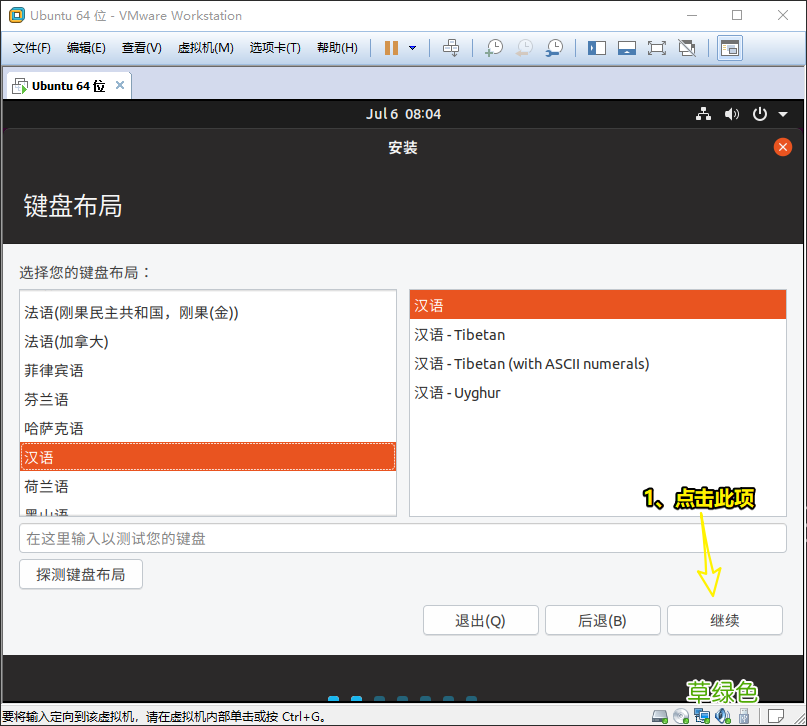
Task: Select 哈萨克语 in the layout list
Action: click(x=208, y=428)
